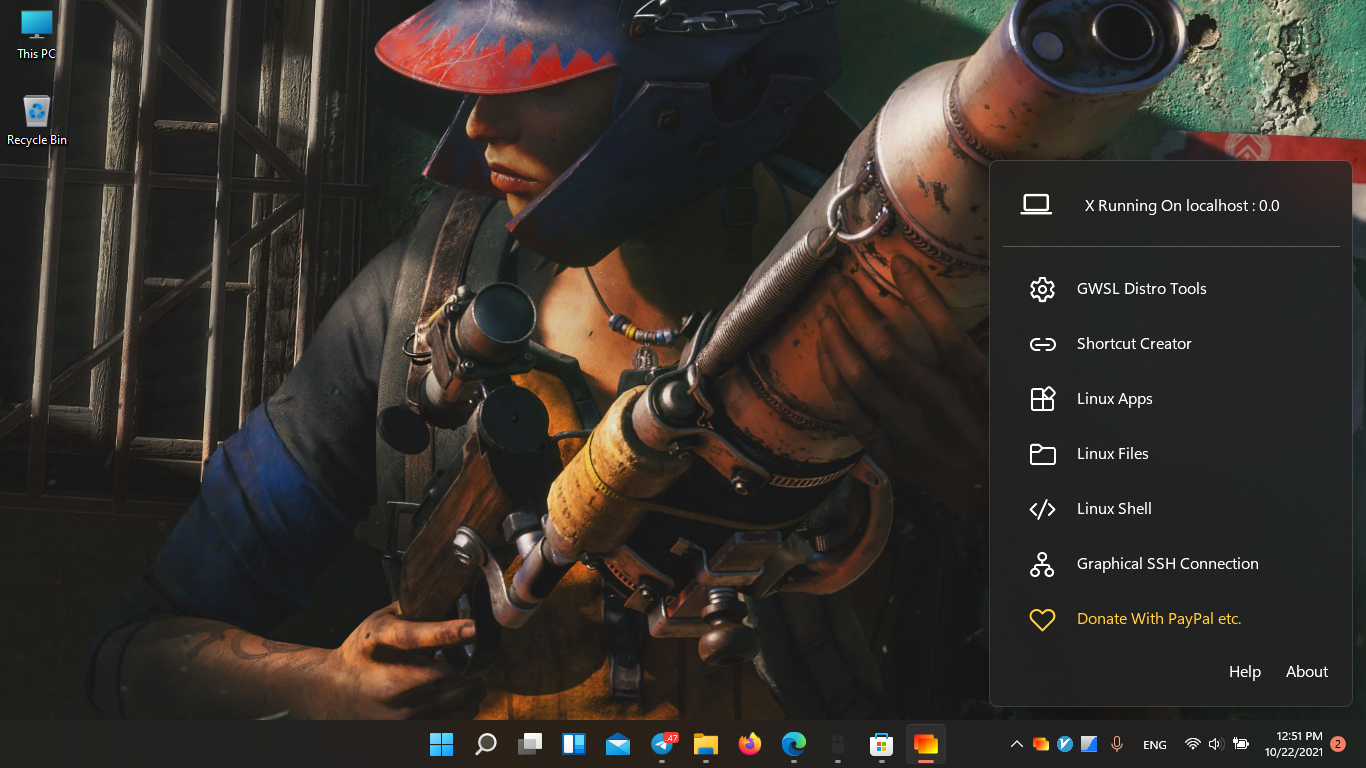Click the active GWSL taskbar icon

926,744
